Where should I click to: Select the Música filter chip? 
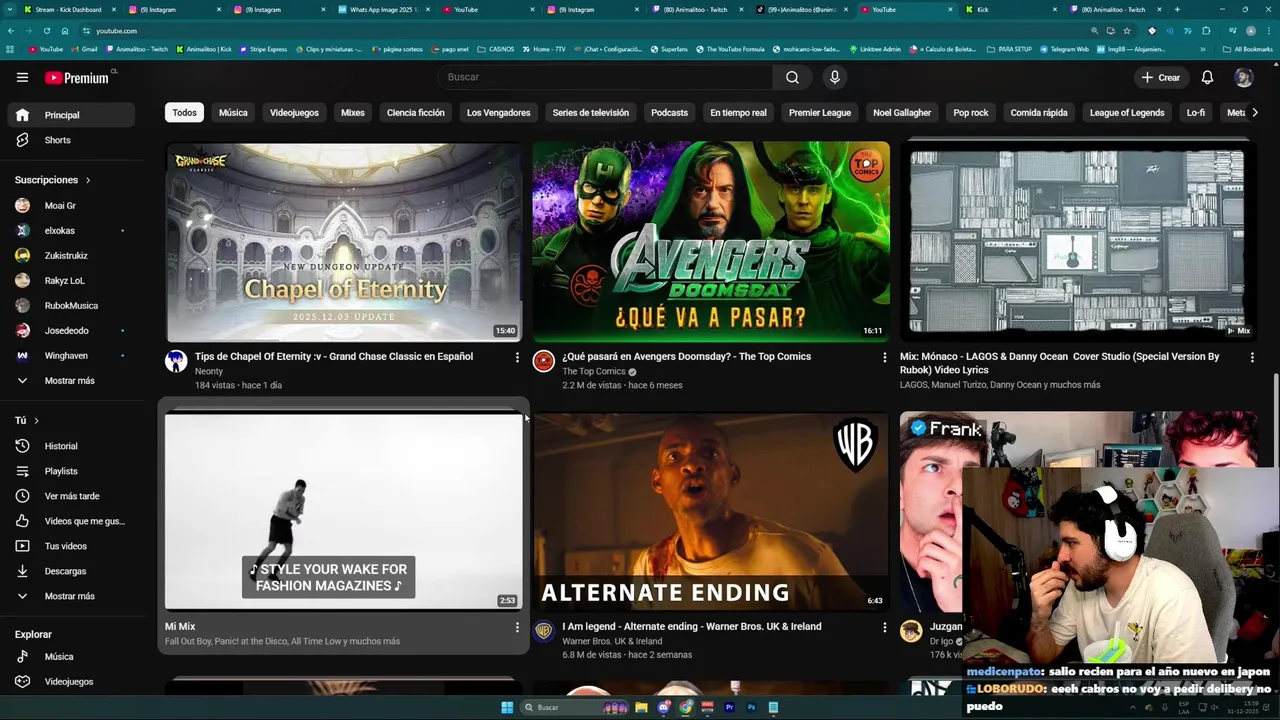(x=233, y=113)
